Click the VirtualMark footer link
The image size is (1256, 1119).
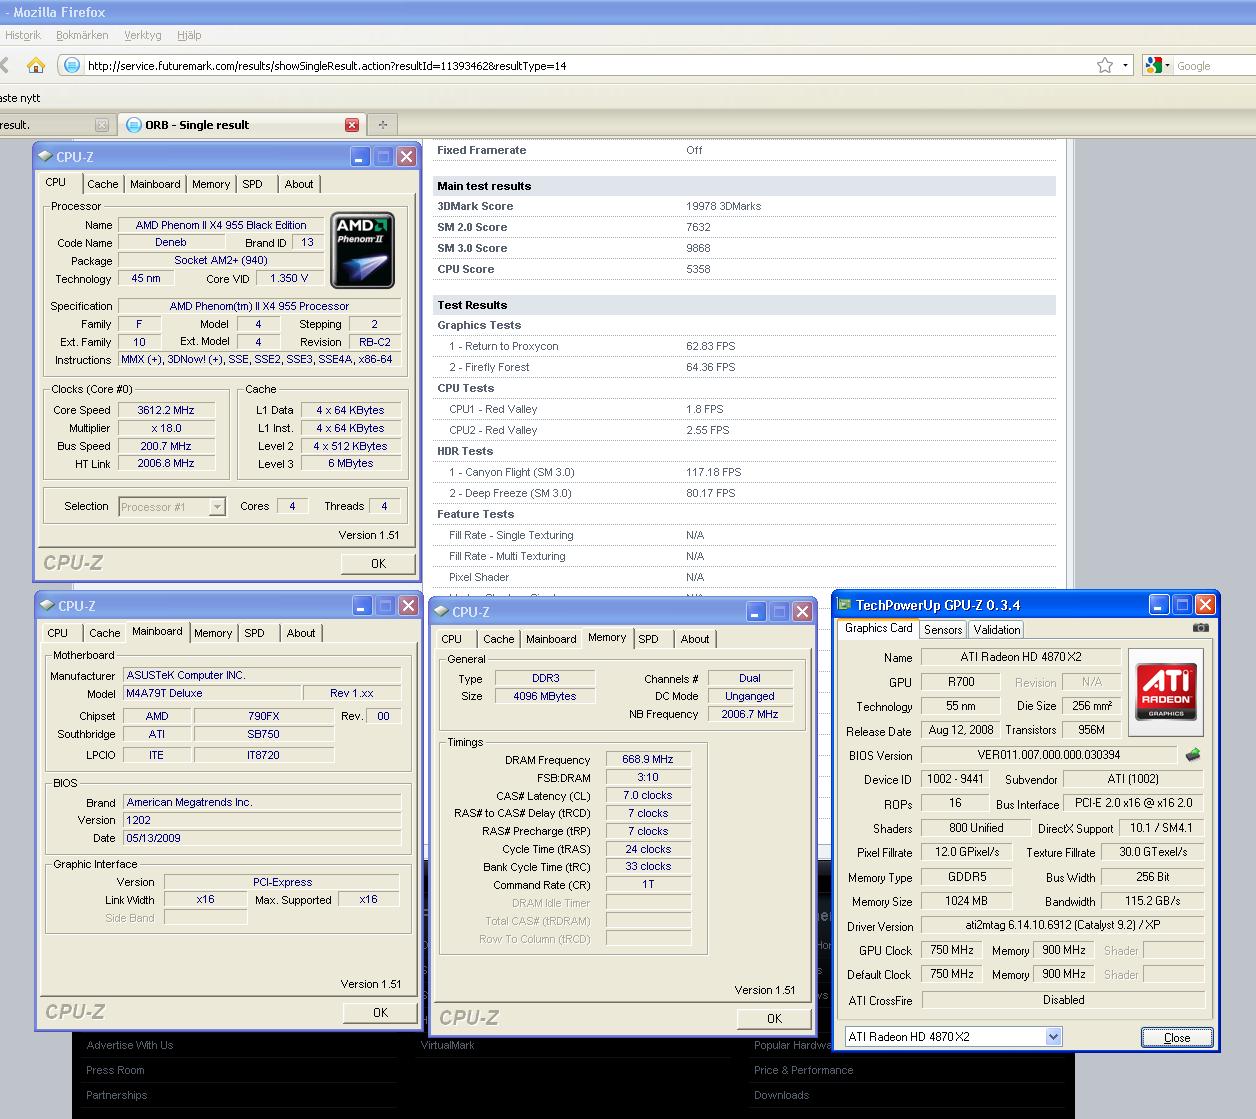click(448, 1045)
